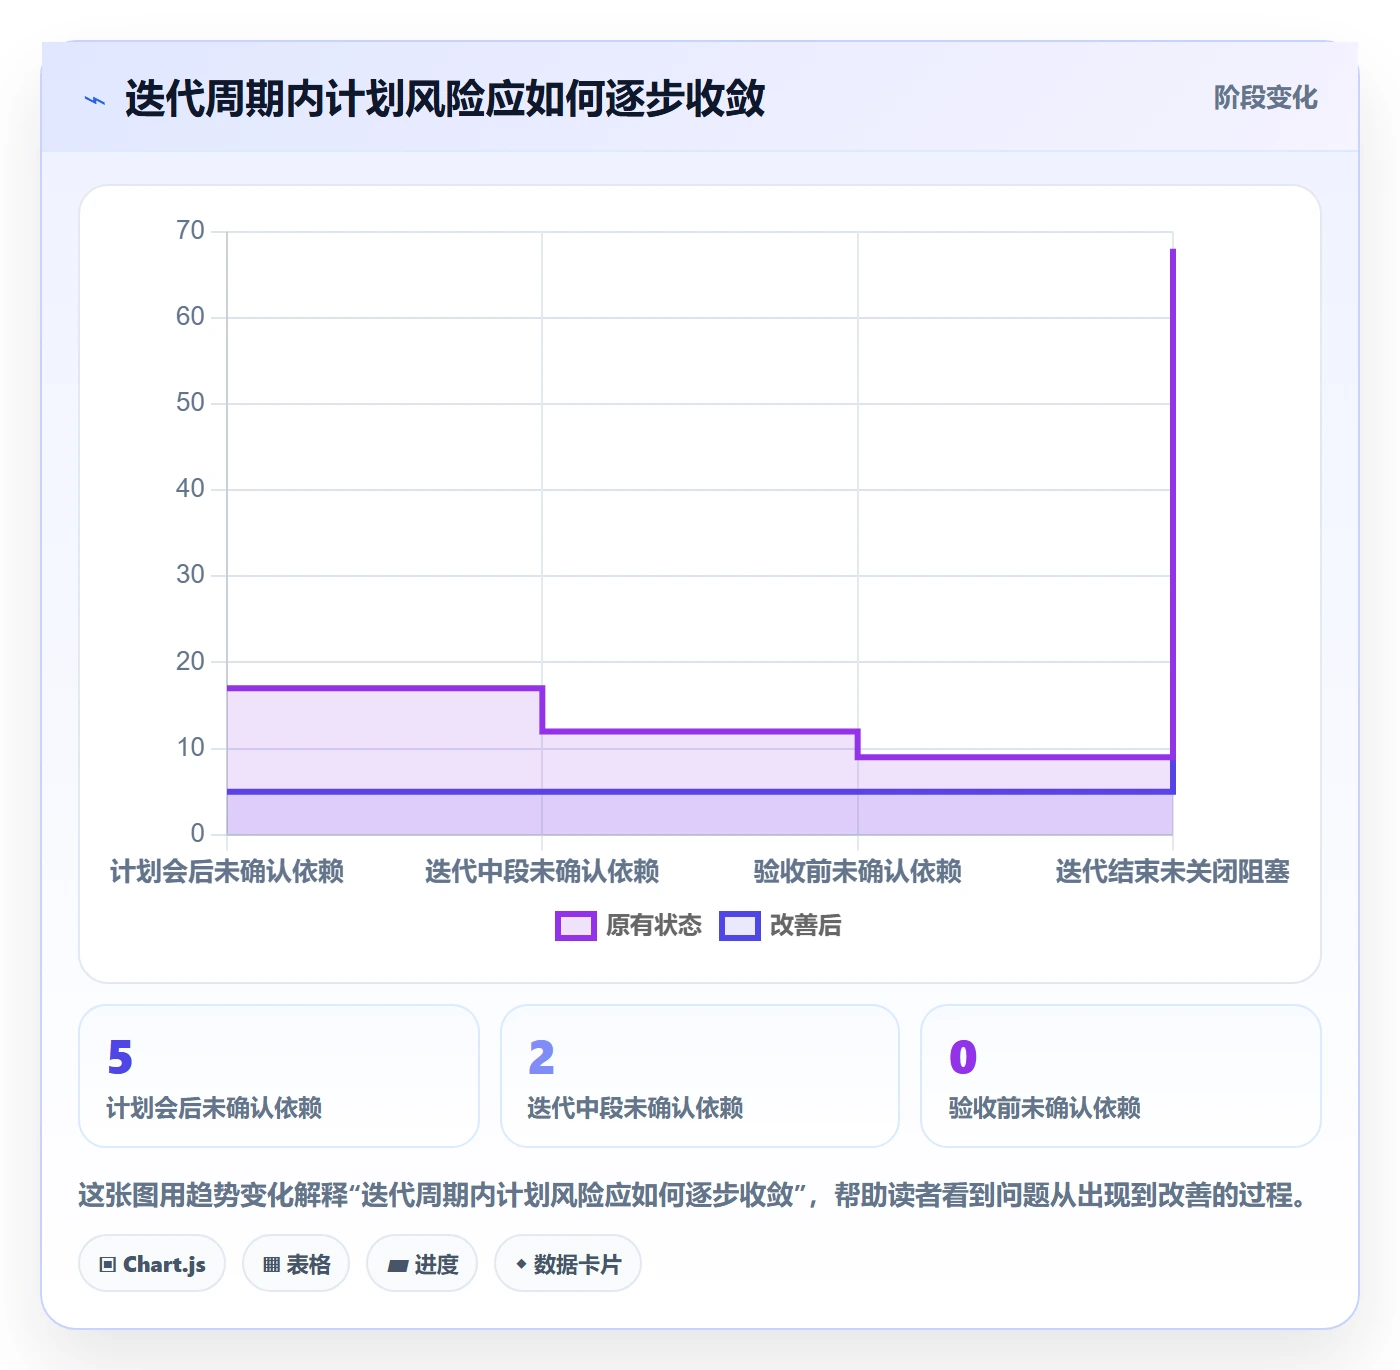The height and width of the screenshot is (1370, 1400).
Task: Click the y-axis value 20
Action: coord(190,662)
